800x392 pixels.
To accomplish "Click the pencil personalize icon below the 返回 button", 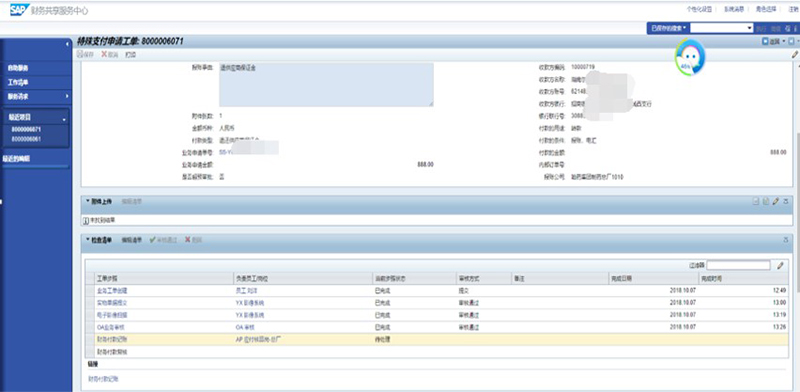I will [x=795, y=54].
